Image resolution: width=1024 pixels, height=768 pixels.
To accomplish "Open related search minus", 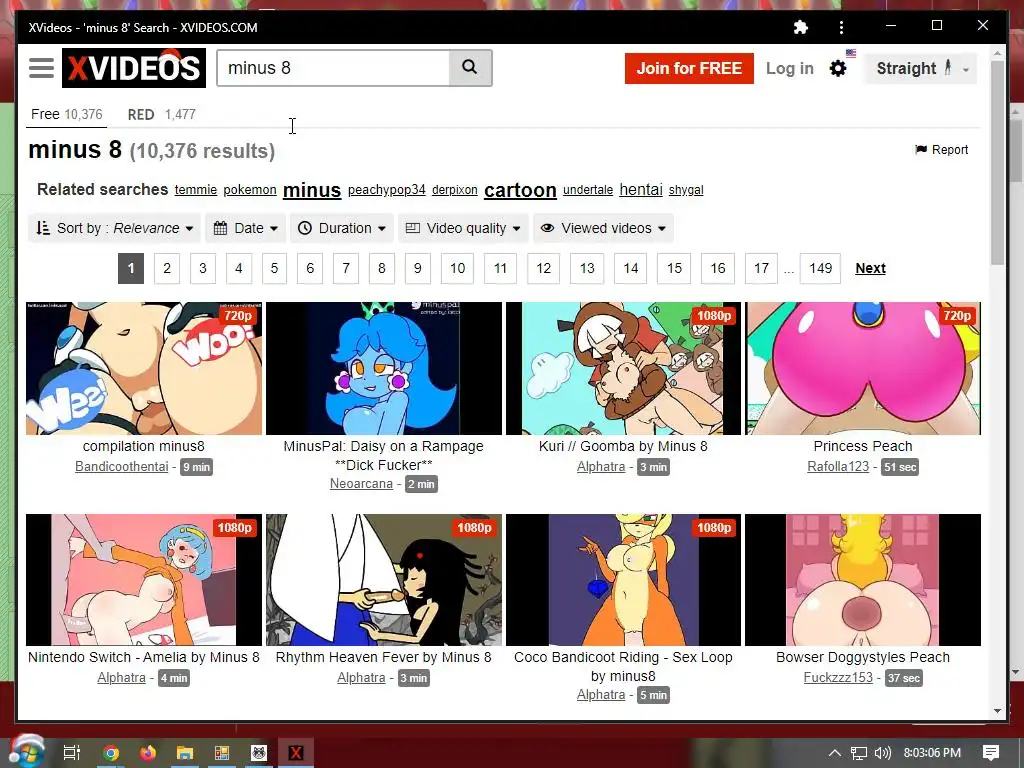I will coord(312,190).
